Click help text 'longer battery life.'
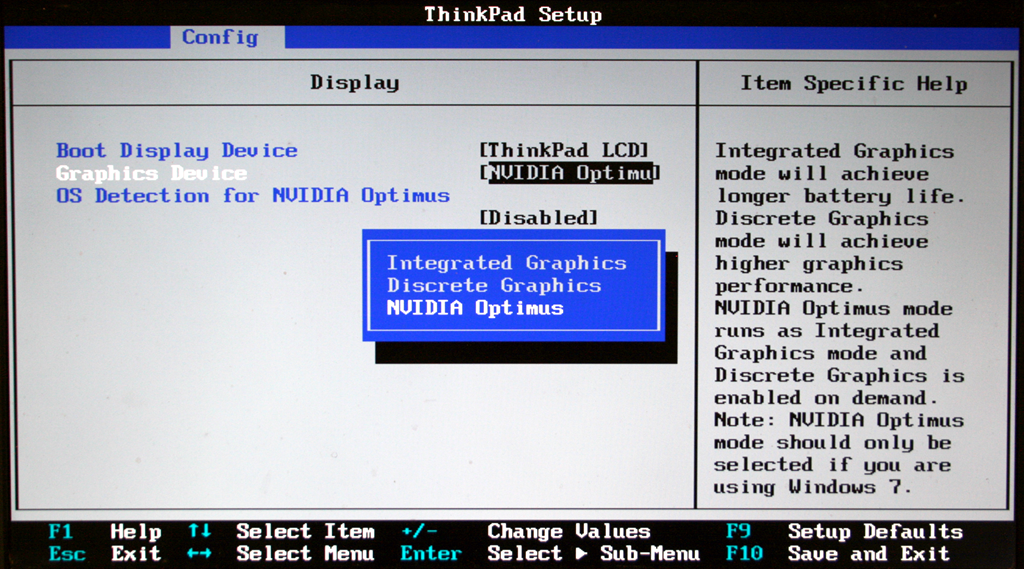This screenshot has width=1024, height=569. 840,196
